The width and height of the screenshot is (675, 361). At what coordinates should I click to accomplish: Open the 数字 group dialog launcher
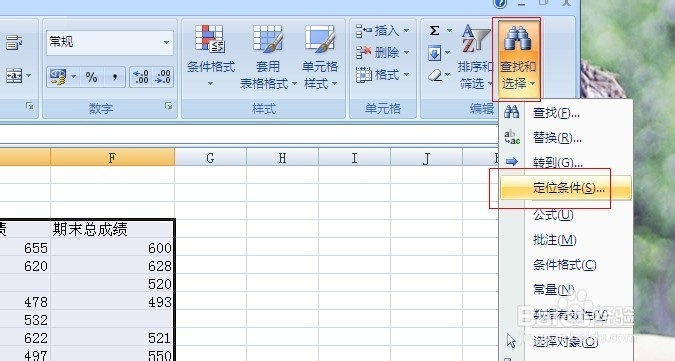tap(168, 106)
